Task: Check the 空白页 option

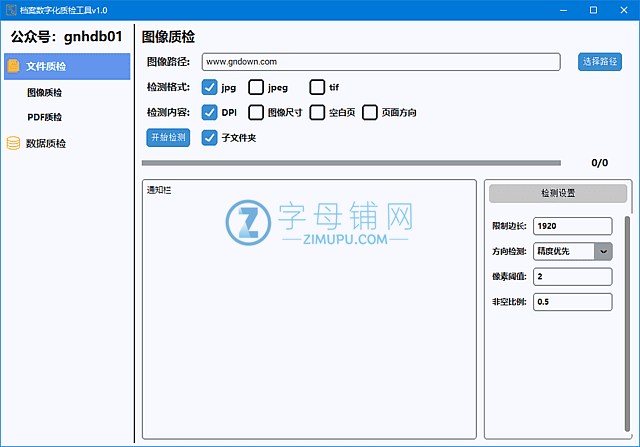Action: (317, 112)
